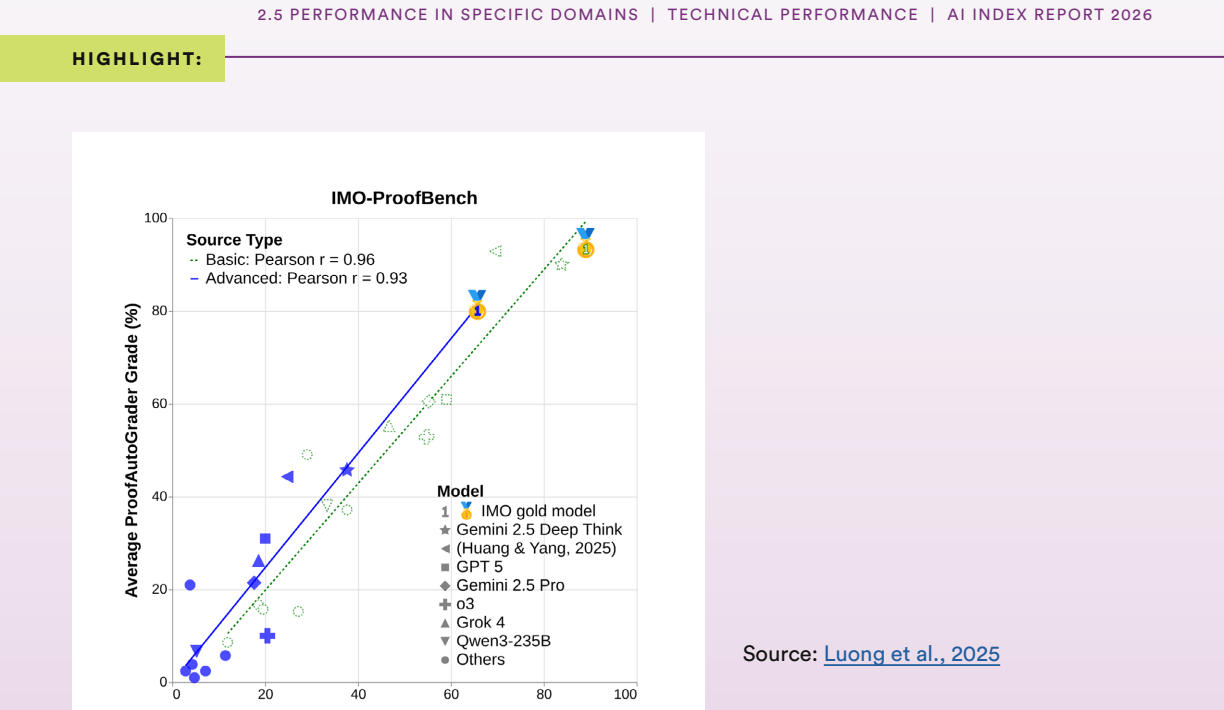Viewport: 1224px width, 710px height.
Task: Select the green outlined square data point
Action: [446, 399]
